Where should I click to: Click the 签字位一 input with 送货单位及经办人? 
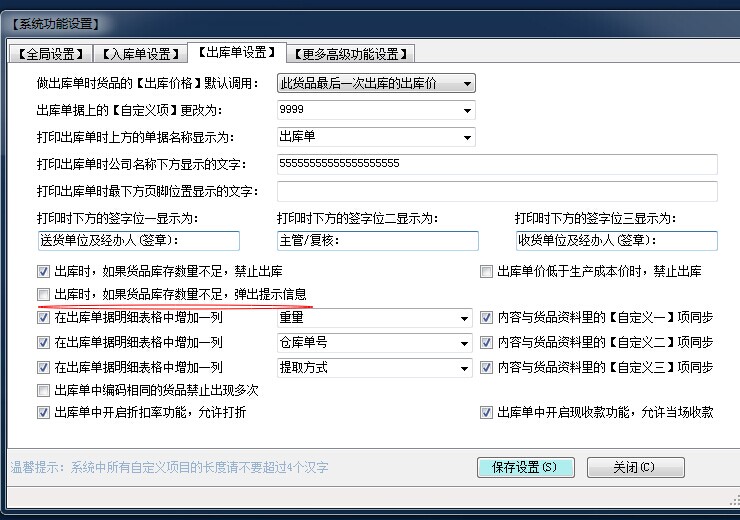pyautogui.click(x=138, y=241)
